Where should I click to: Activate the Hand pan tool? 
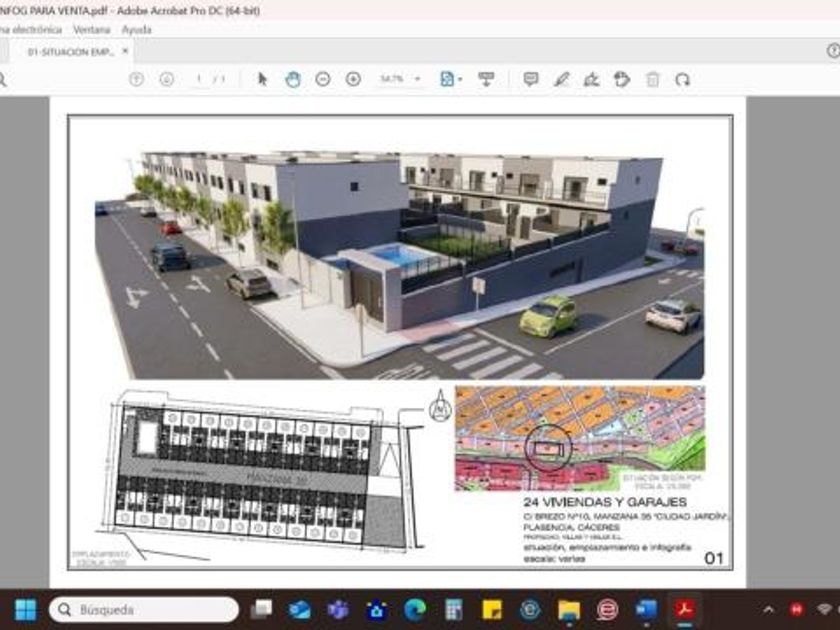(x=292, y=79)
